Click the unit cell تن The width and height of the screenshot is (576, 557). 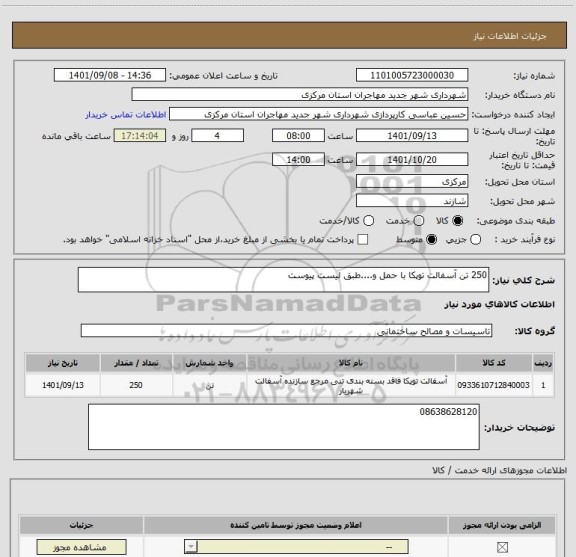coord(209,385)
